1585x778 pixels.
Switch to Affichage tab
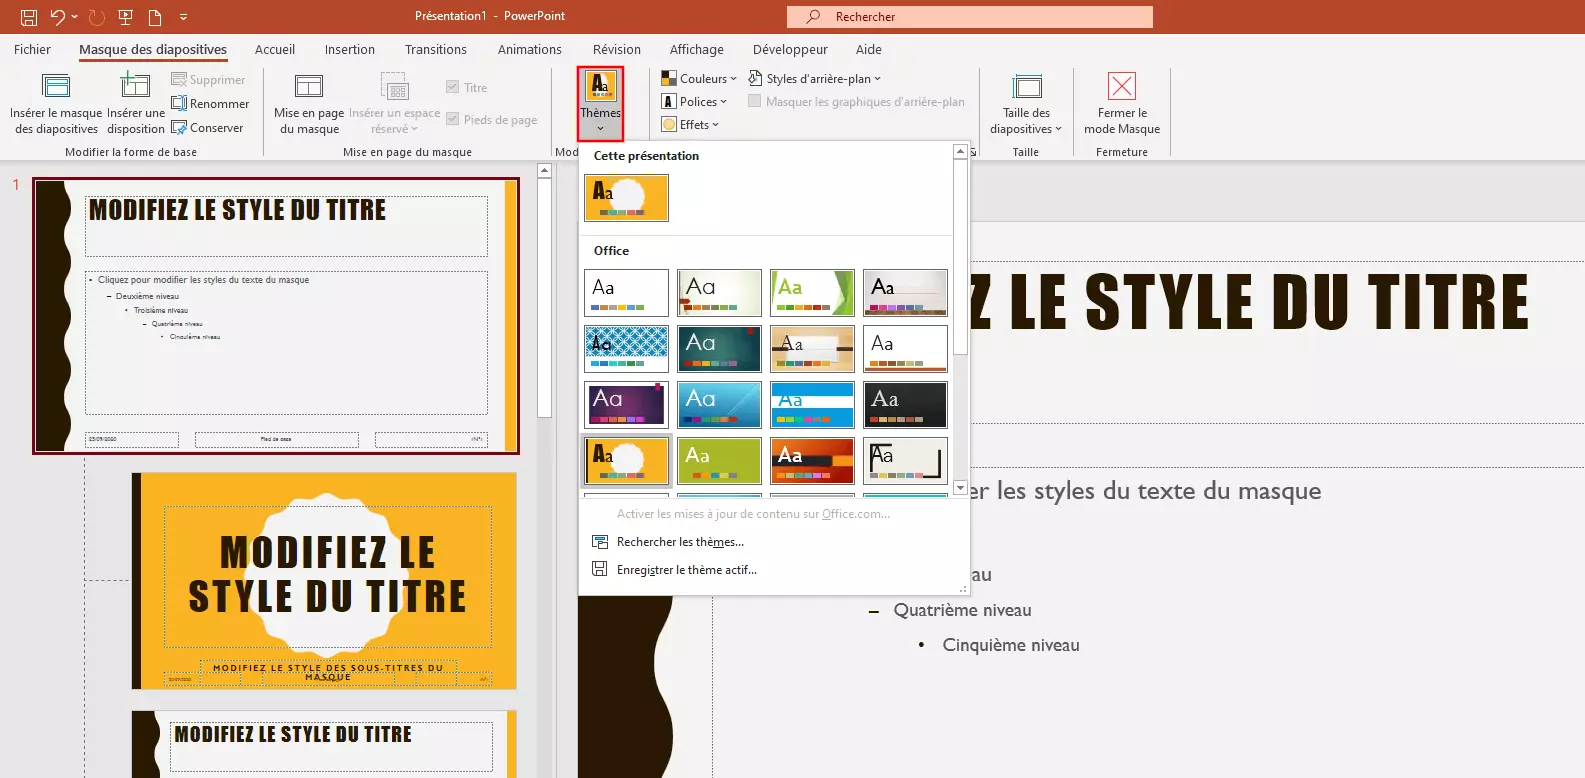coord(697,49)
